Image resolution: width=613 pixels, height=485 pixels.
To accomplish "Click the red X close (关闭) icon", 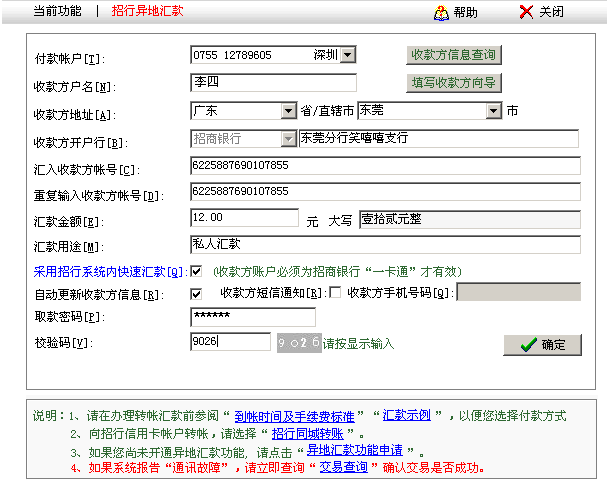I will 527,12.
